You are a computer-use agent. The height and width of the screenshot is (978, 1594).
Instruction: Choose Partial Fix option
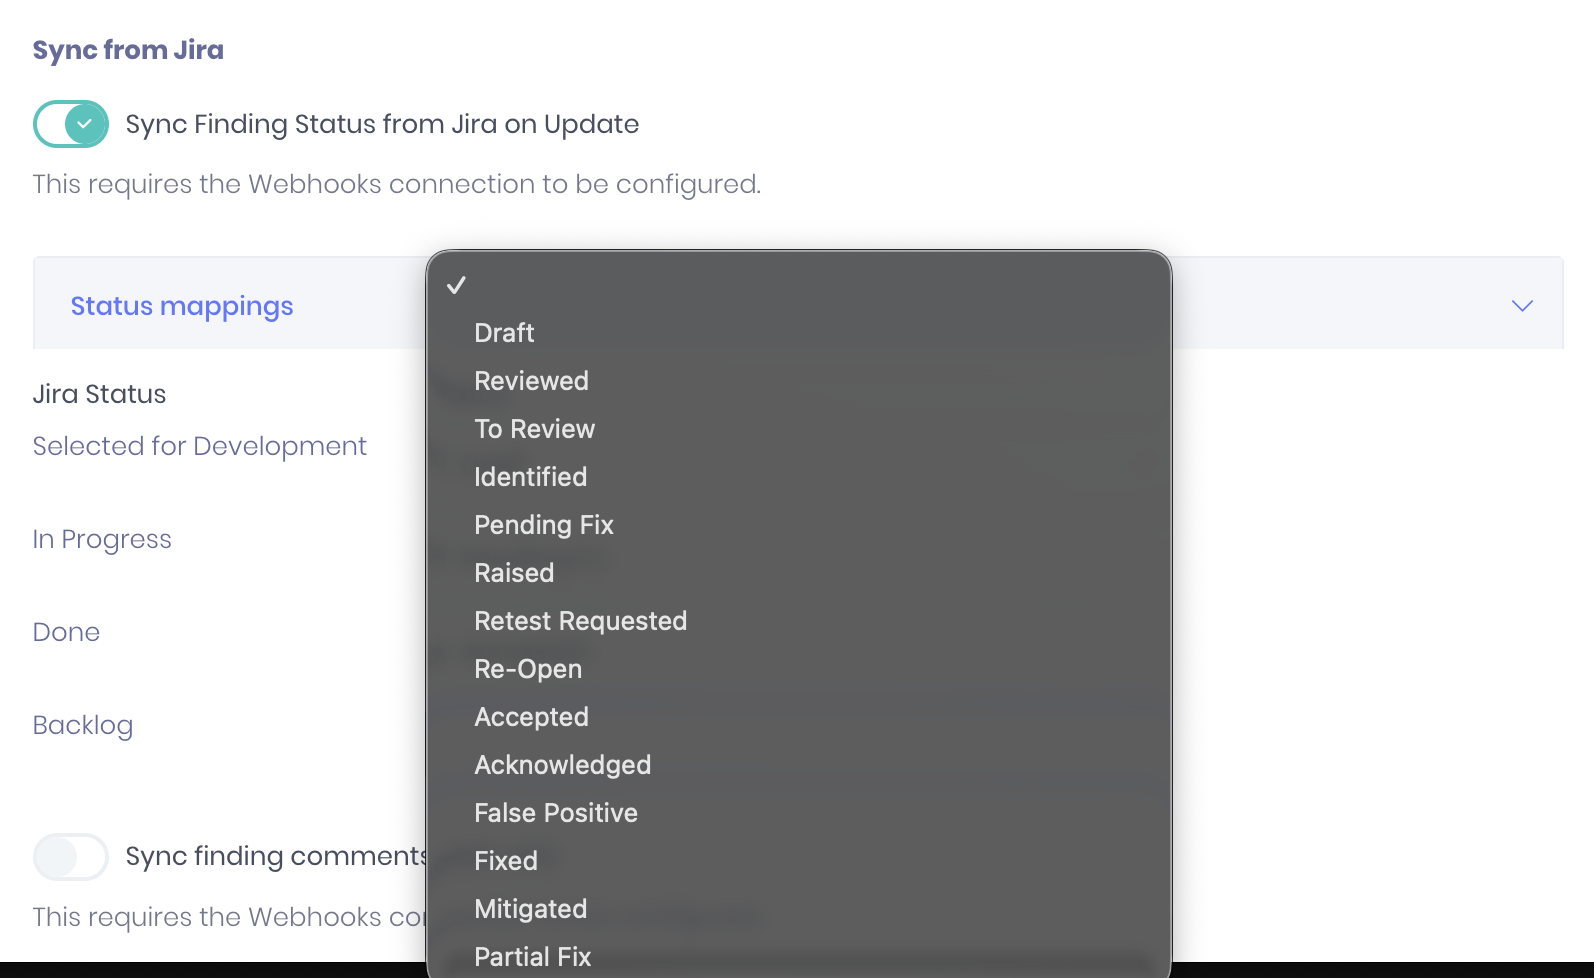798,956
